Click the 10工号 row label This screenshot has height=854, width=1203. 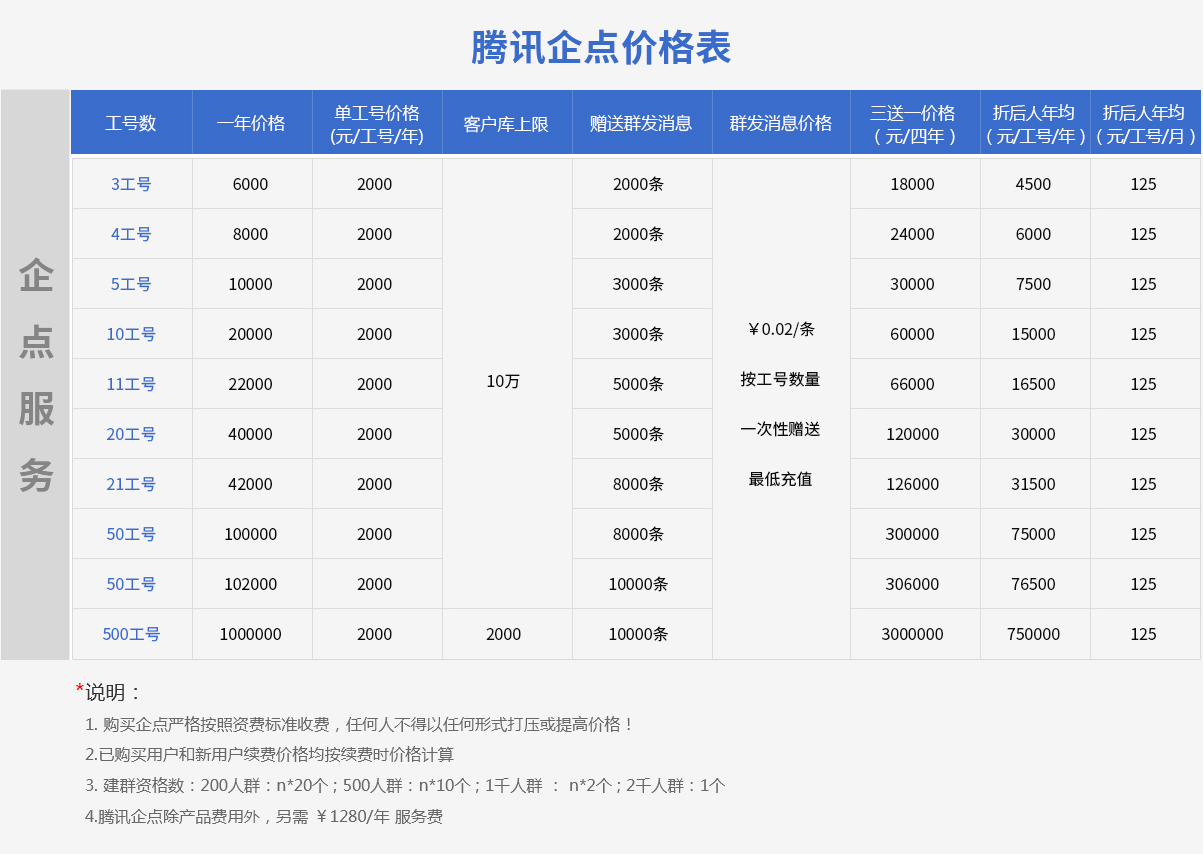(131, 334)
